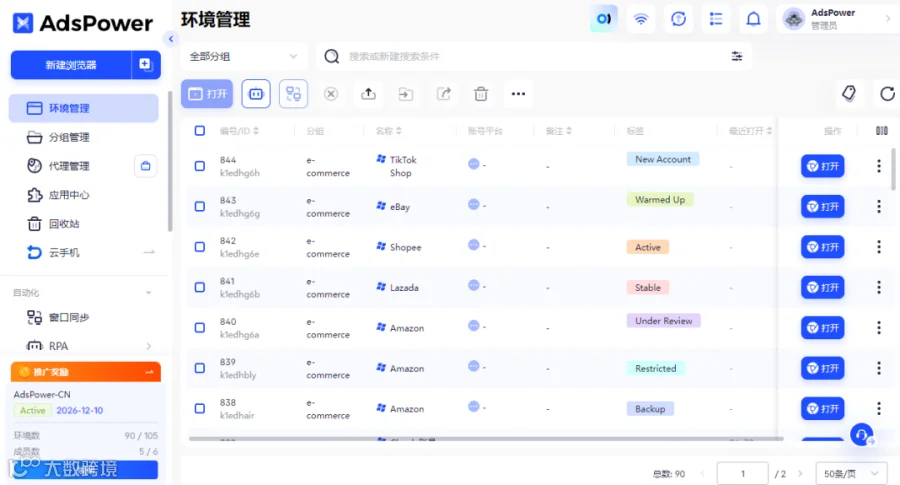Screen dimensions: 900x485
Task: Open the 50条/页 page size dropdown
Action: click(x=851, y=474)
